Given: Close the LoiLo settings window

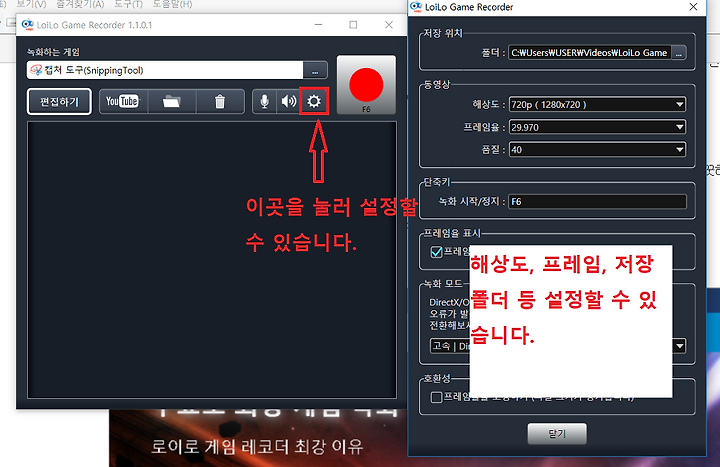Looking at the screenshot, I should point(693,7).
